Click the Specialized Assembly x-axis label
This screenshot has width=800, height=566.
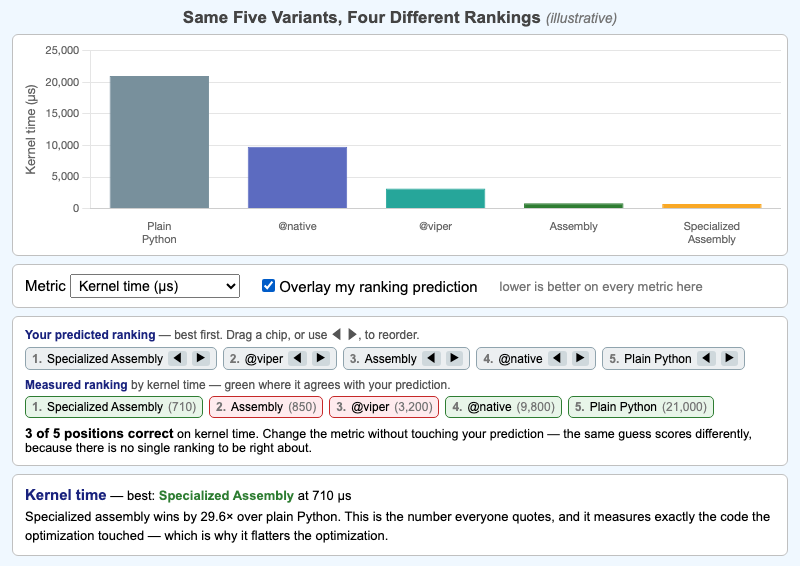click(712, 233)
